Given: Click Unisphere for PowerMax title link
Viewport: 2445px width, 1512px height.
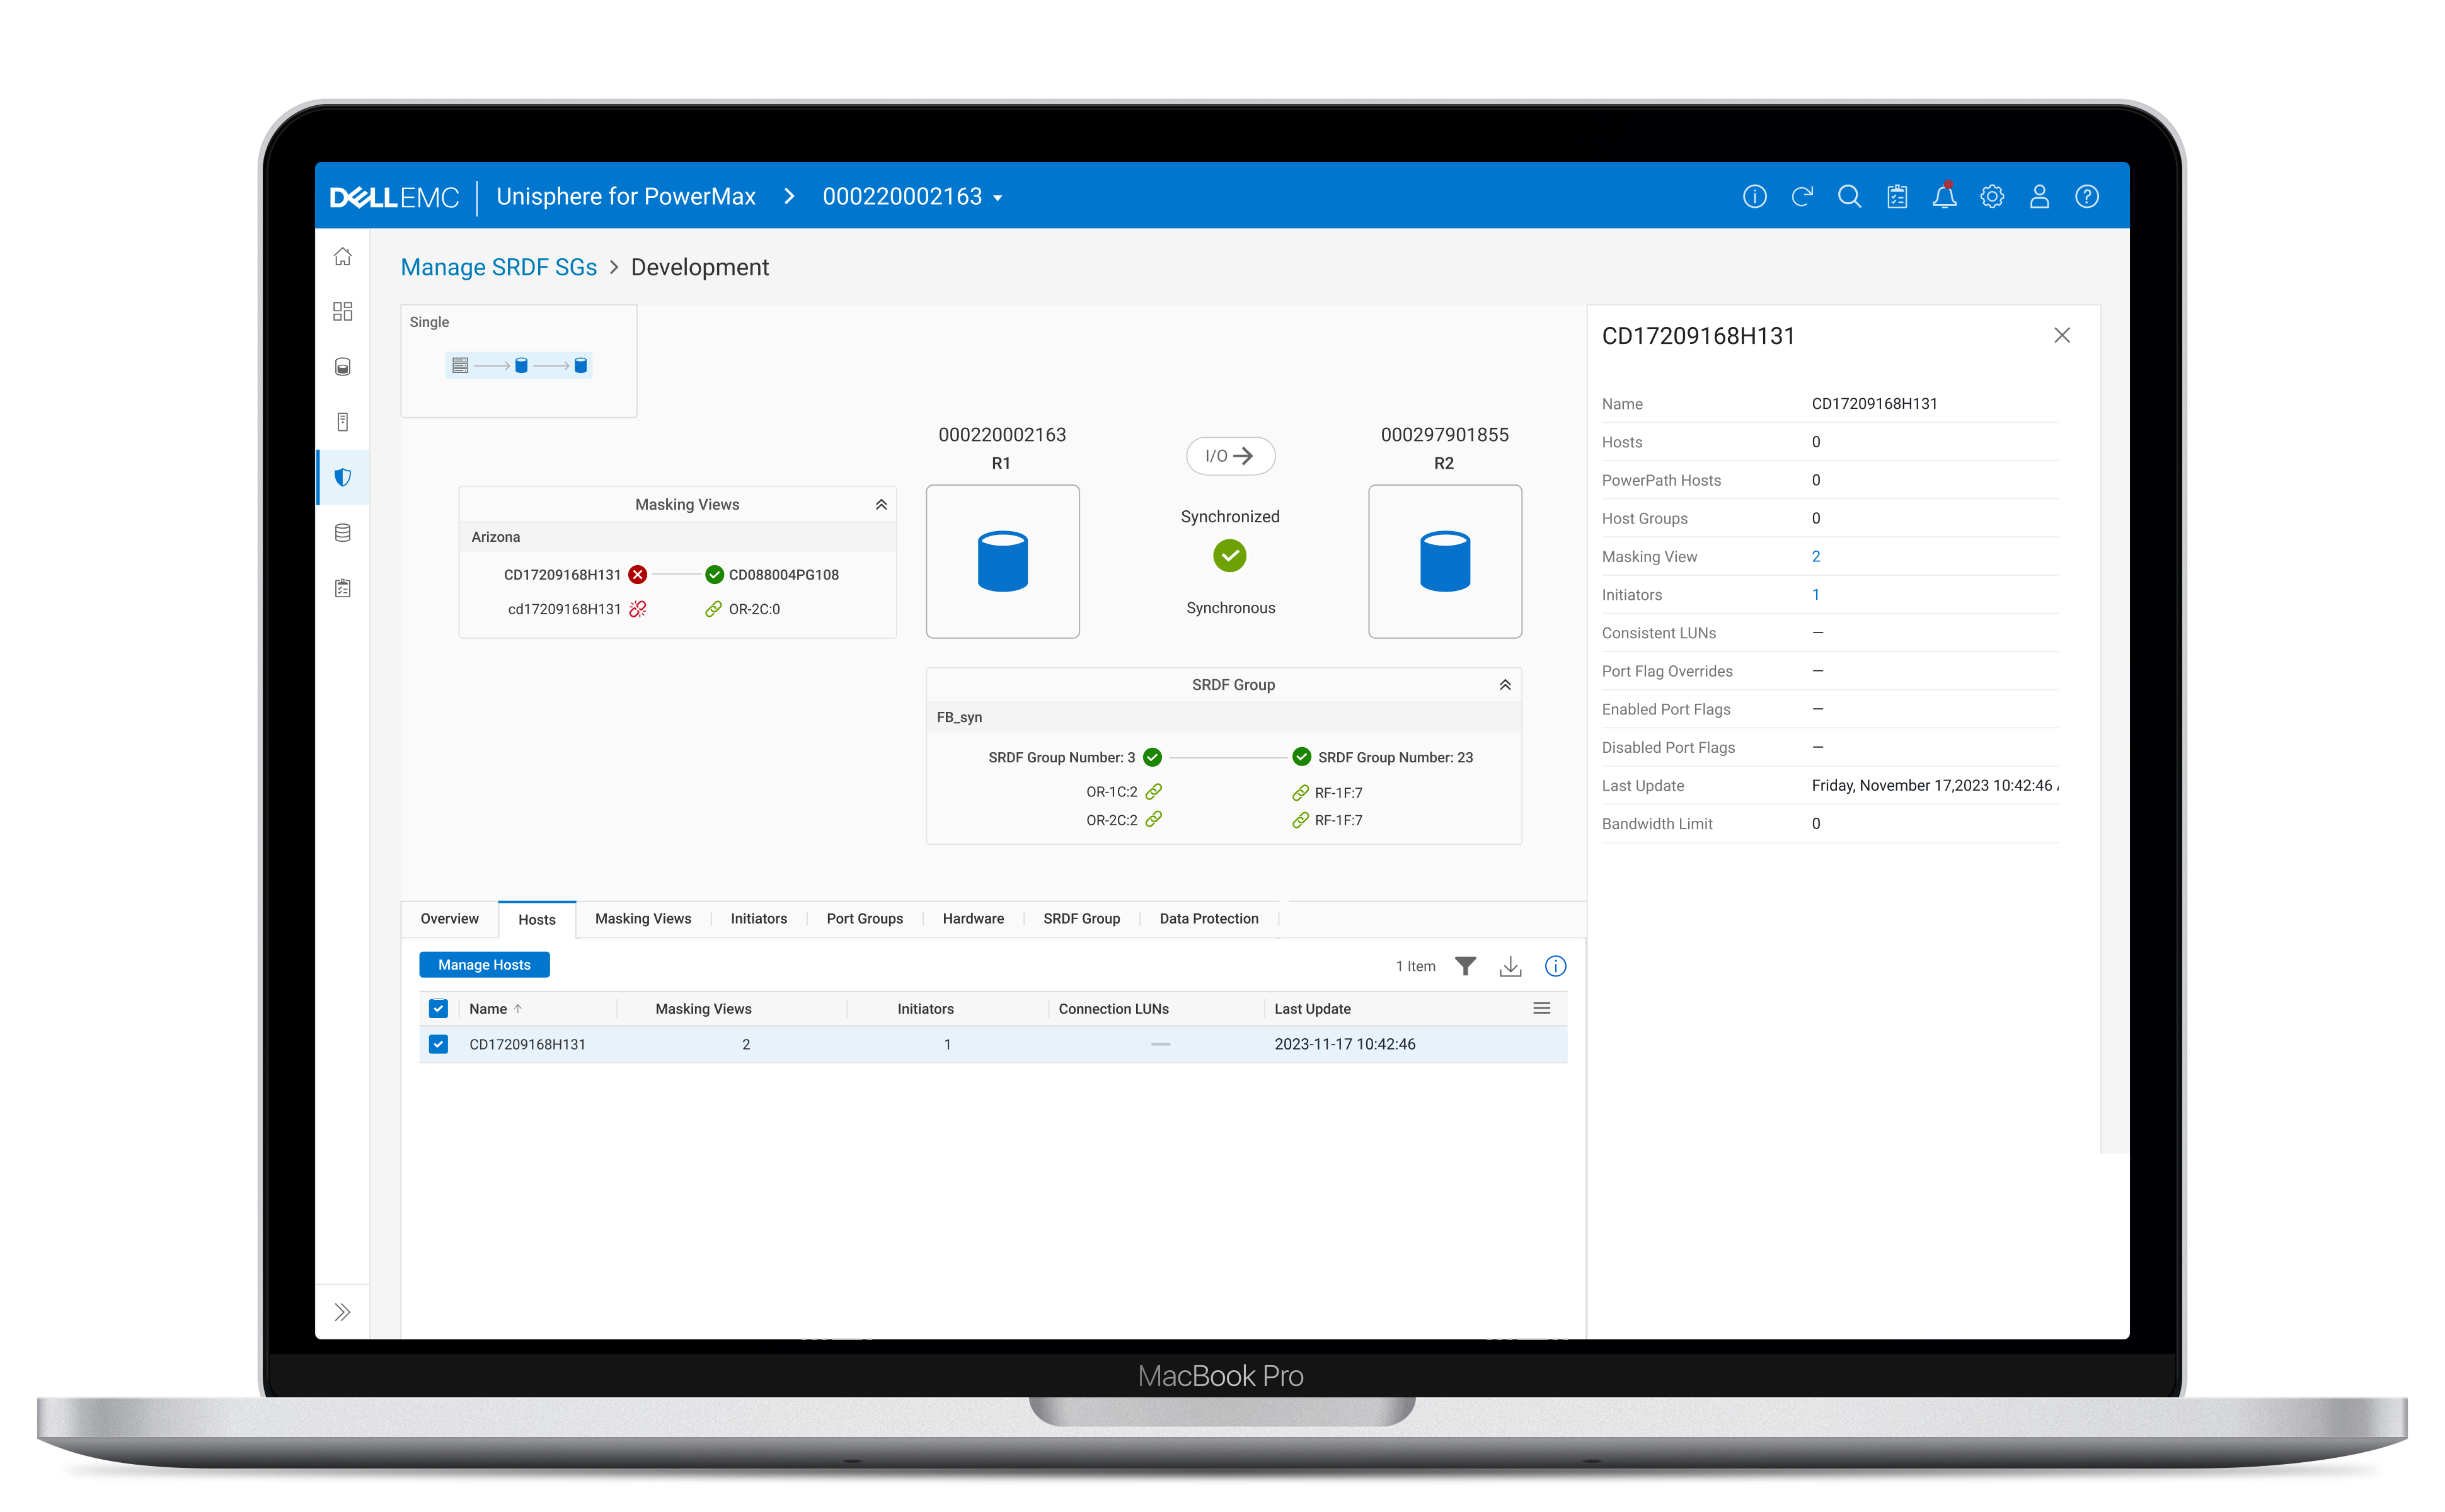Looking at the screenshot, I should (626, 197).
